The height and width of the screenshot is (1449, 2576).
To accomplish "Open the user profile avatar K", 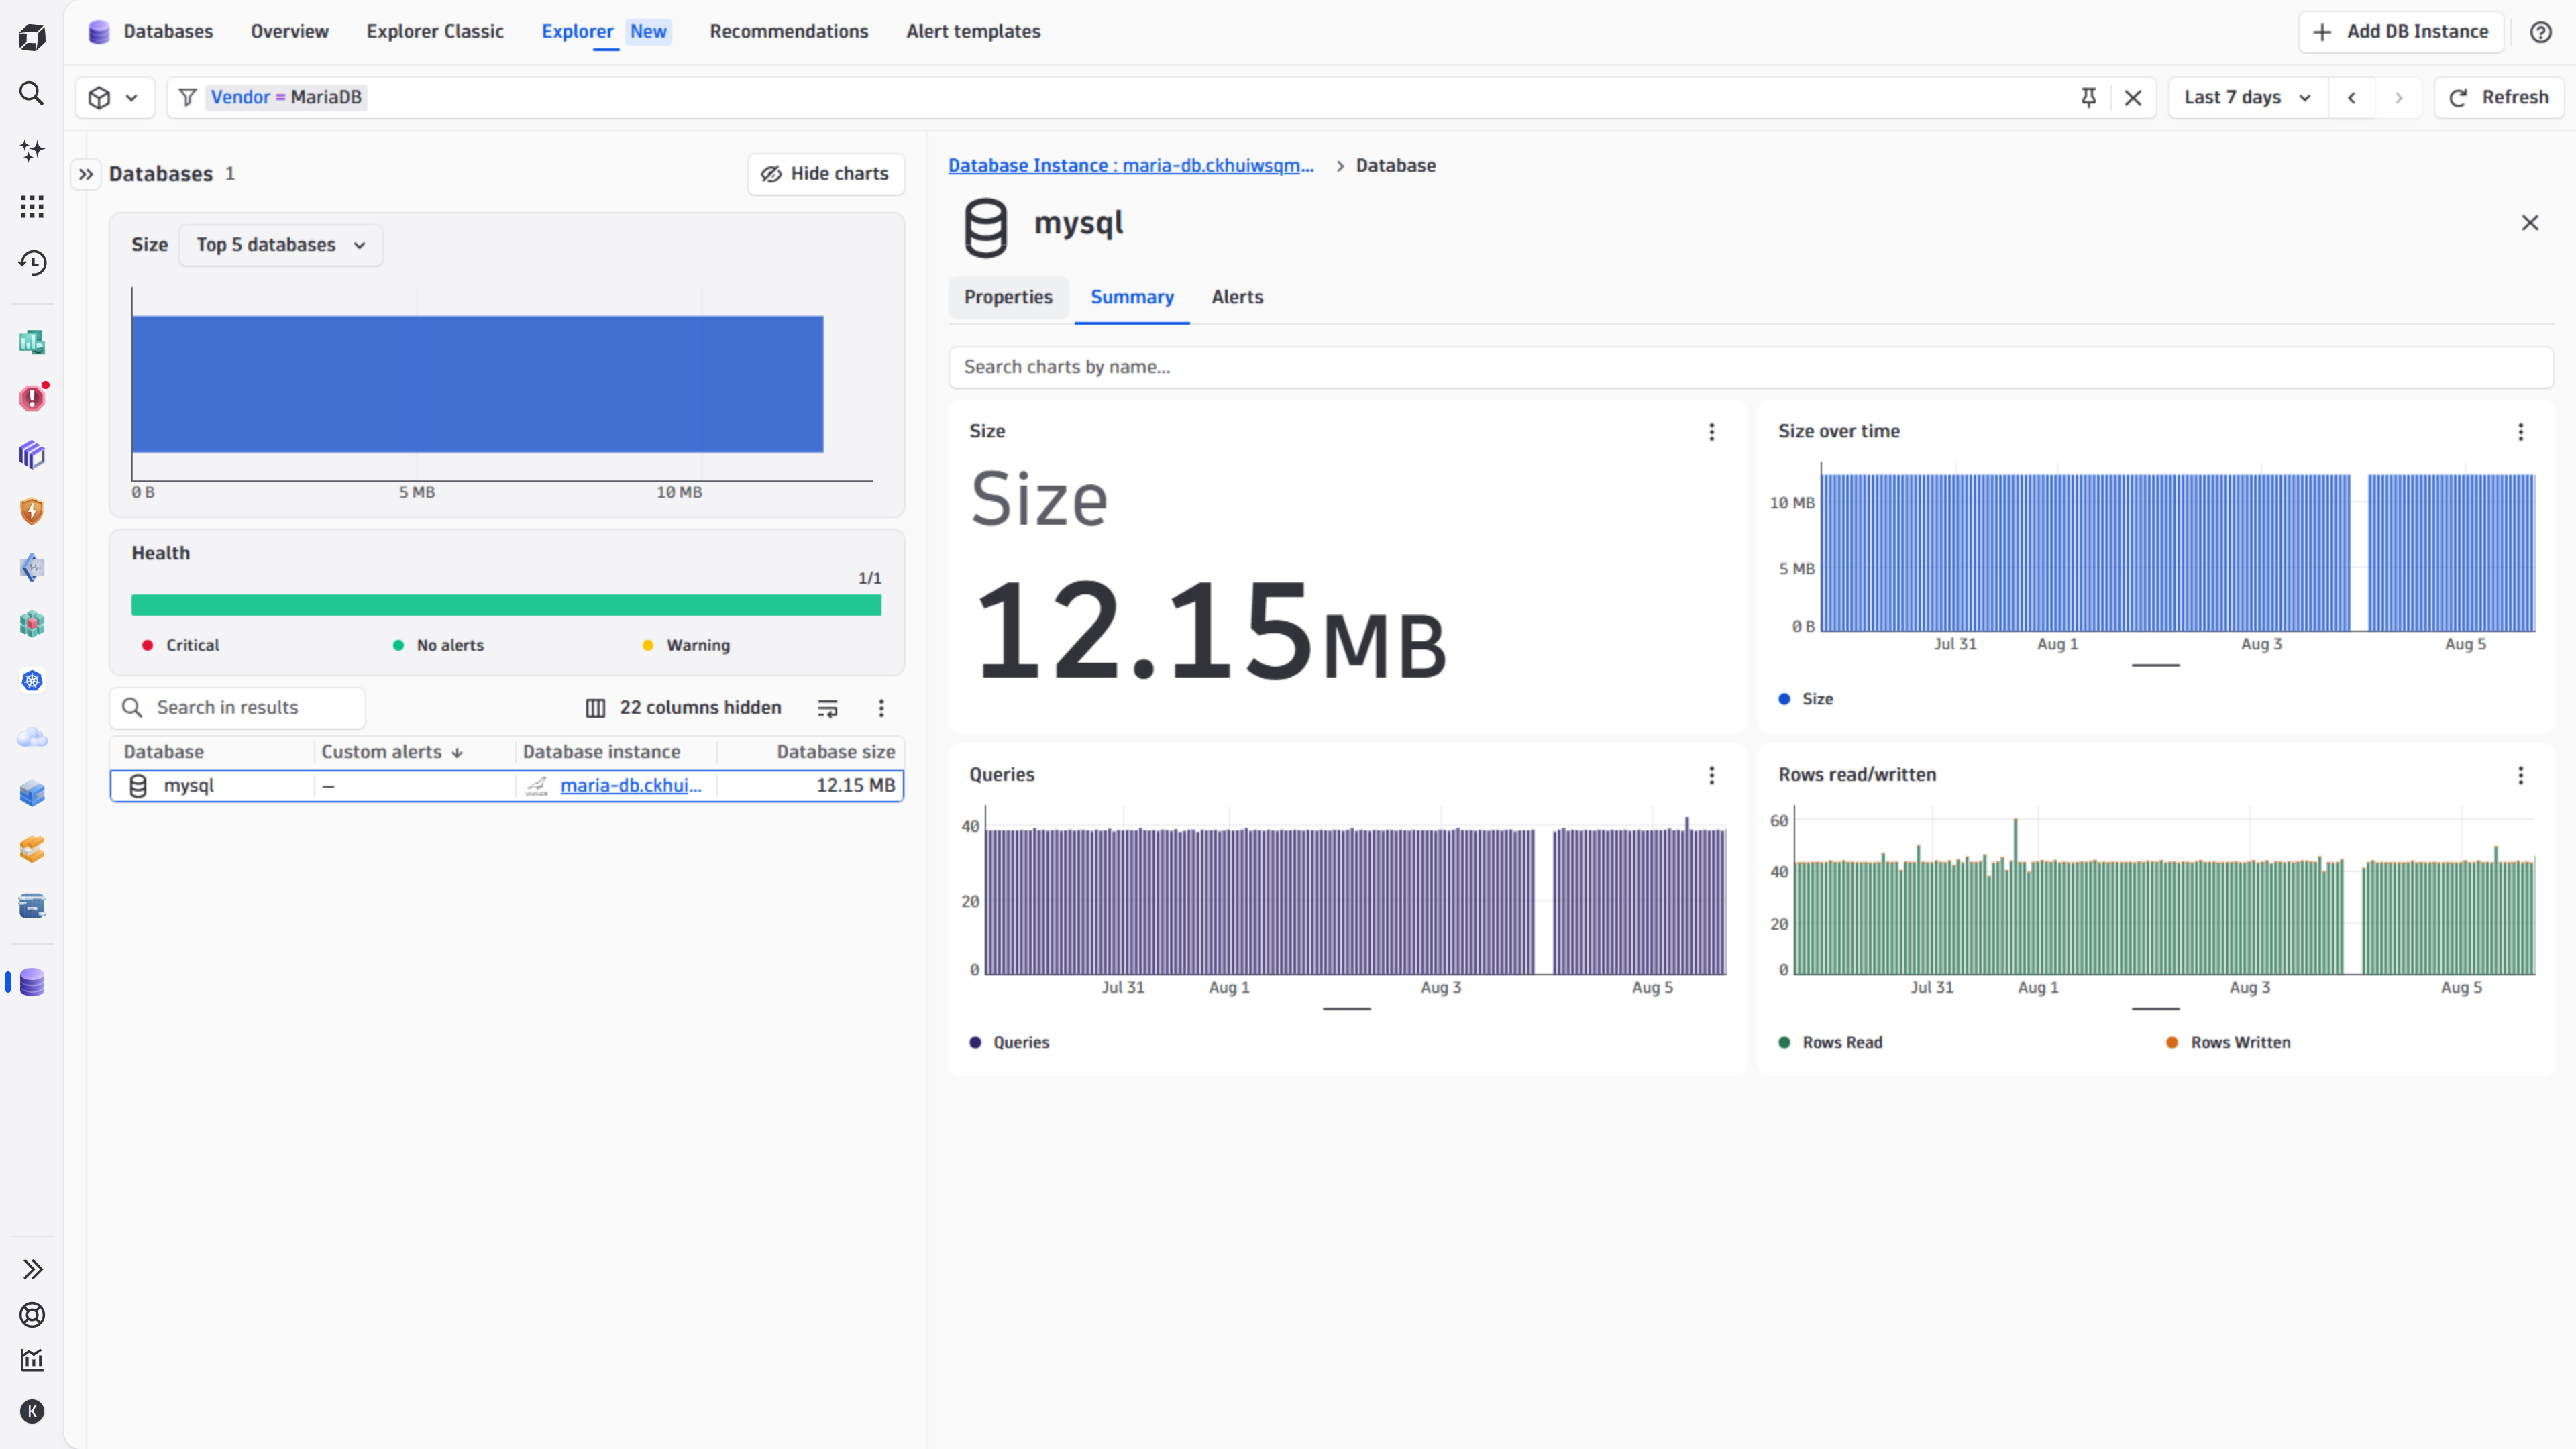I will (x=32, y=1411).
